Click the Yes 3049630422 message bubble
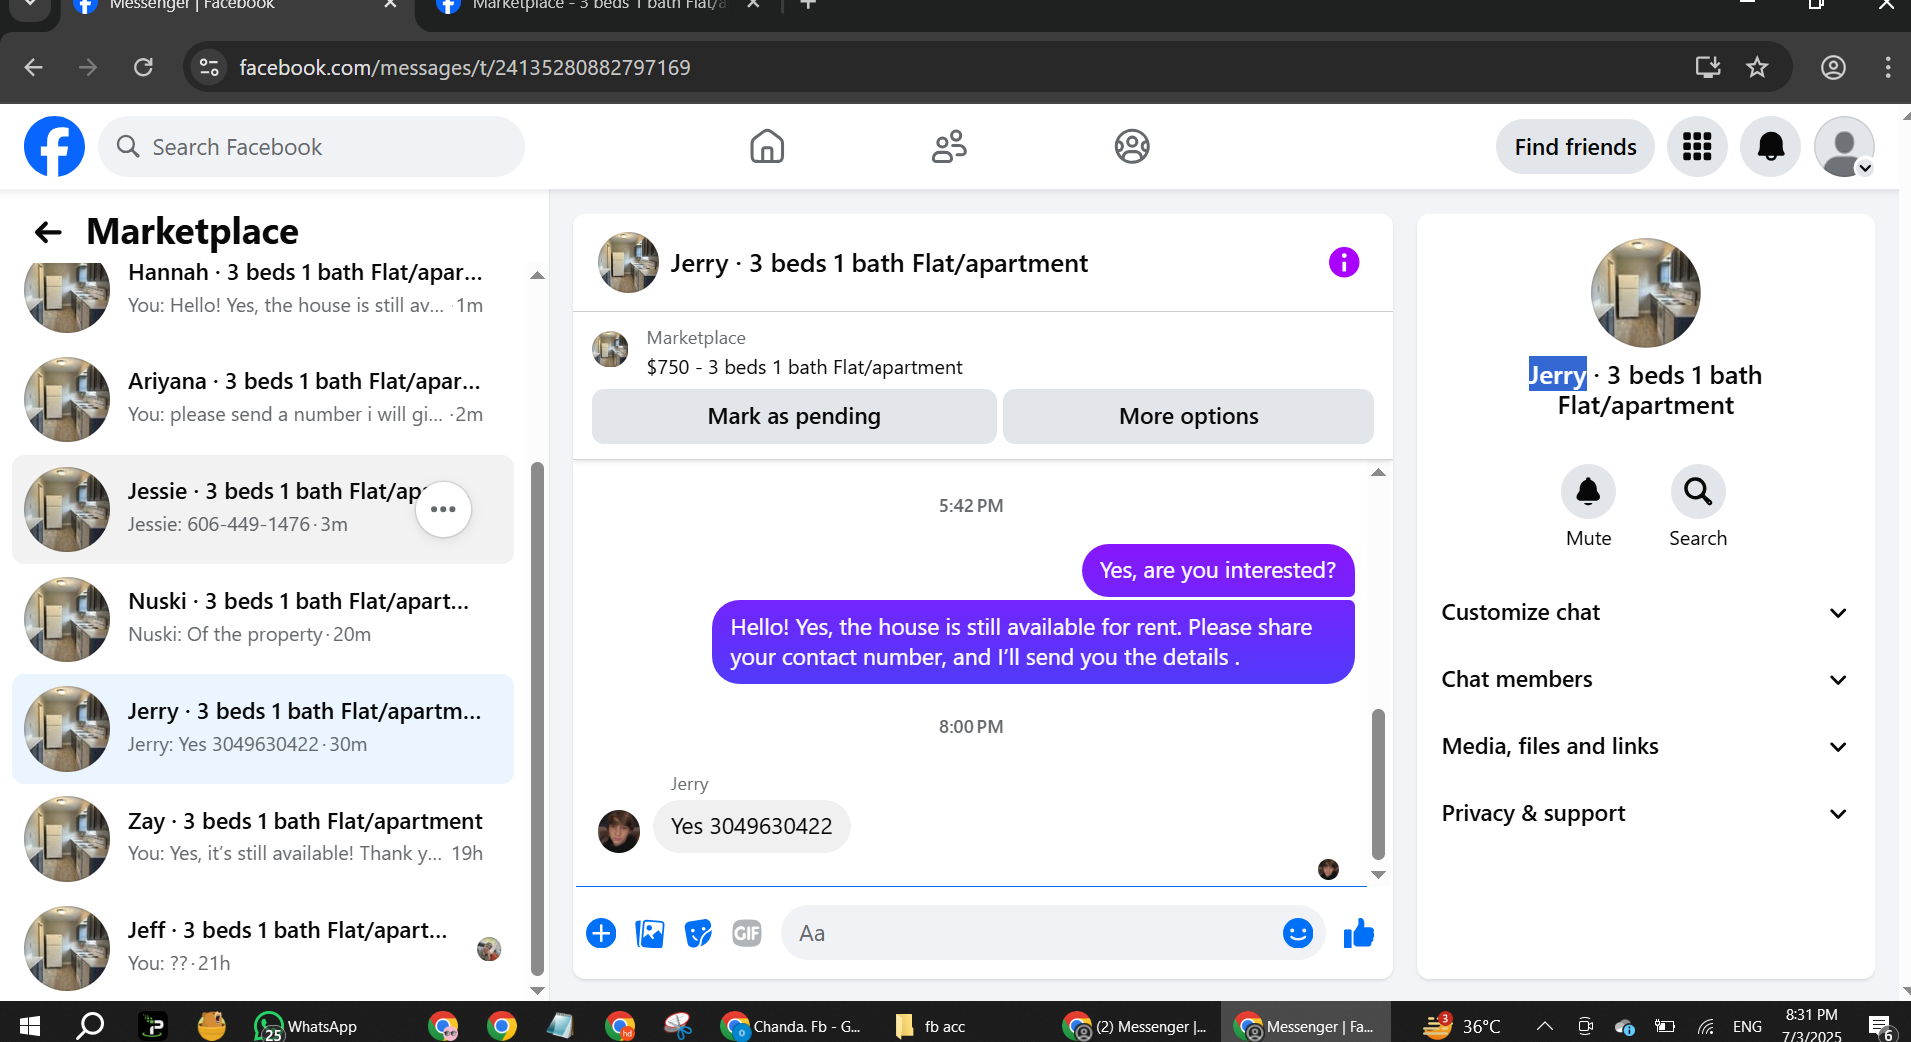Viewport: 1911px width, 1042px height. point(751,826)
